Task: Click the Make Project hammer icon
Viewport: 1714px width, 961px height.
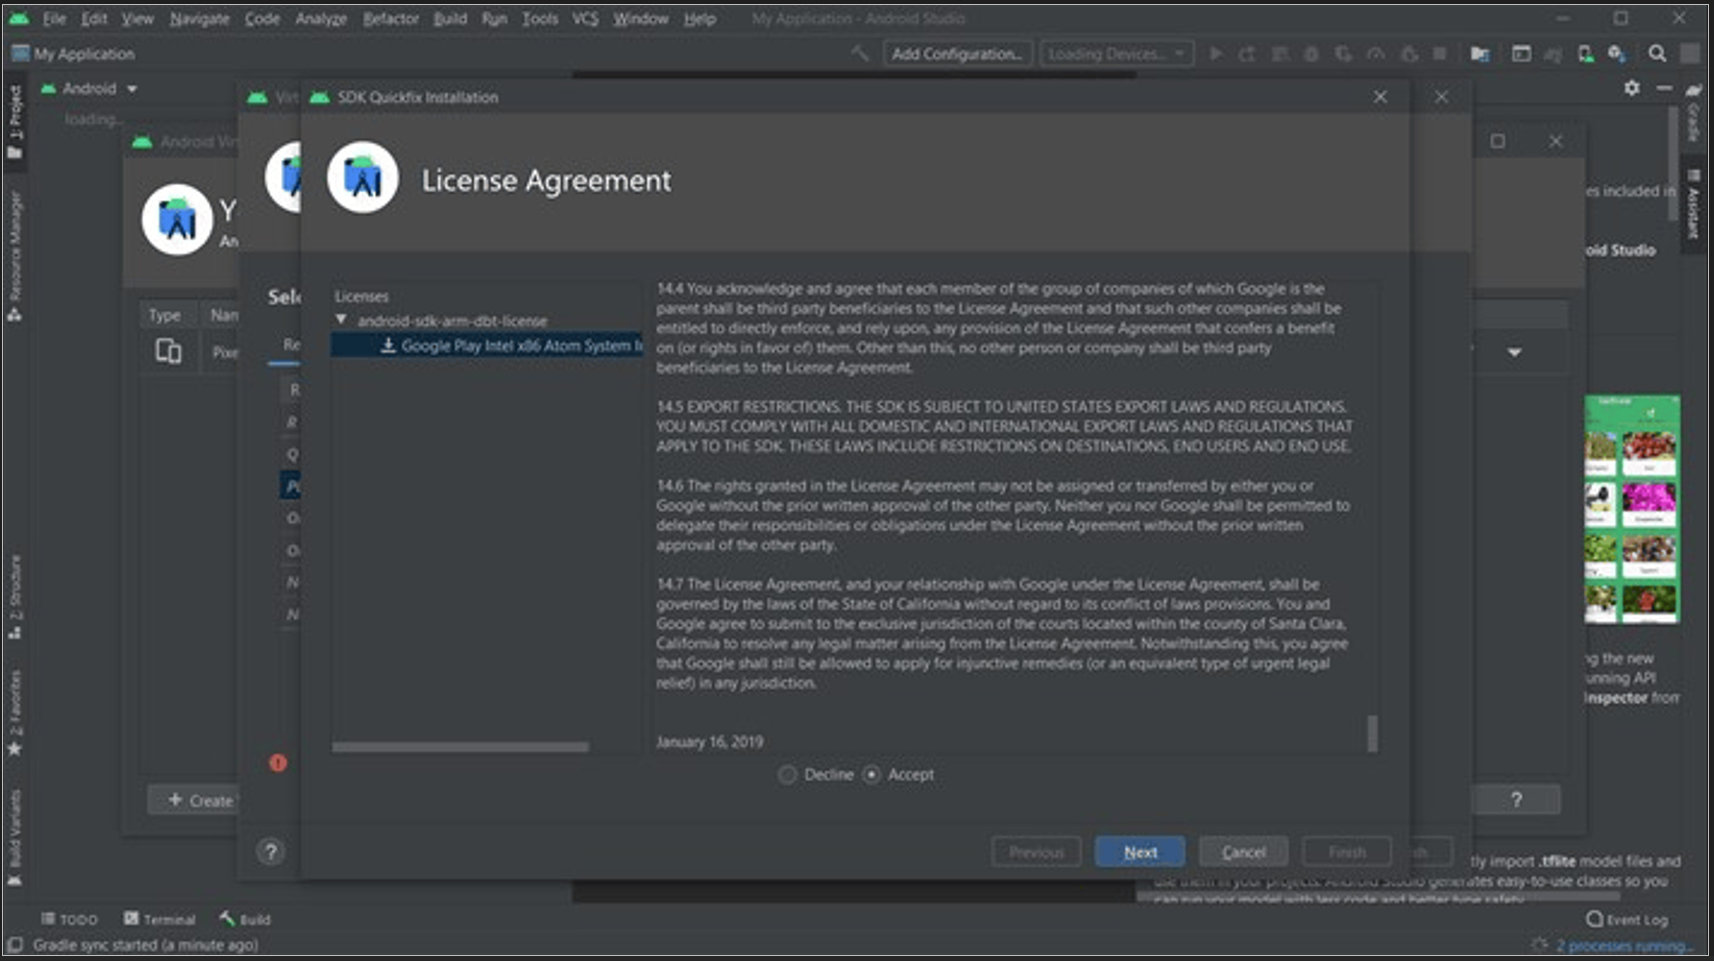Action: click(859, 53)
